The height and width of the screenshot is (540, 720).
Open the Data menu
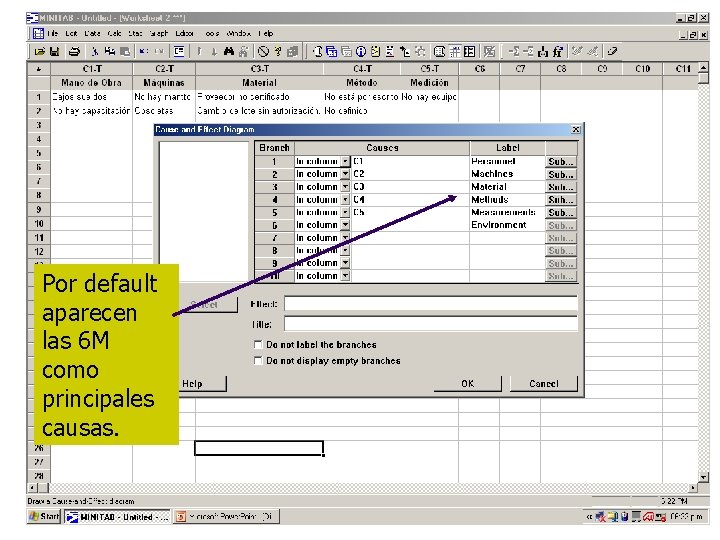tap(92, 34)
